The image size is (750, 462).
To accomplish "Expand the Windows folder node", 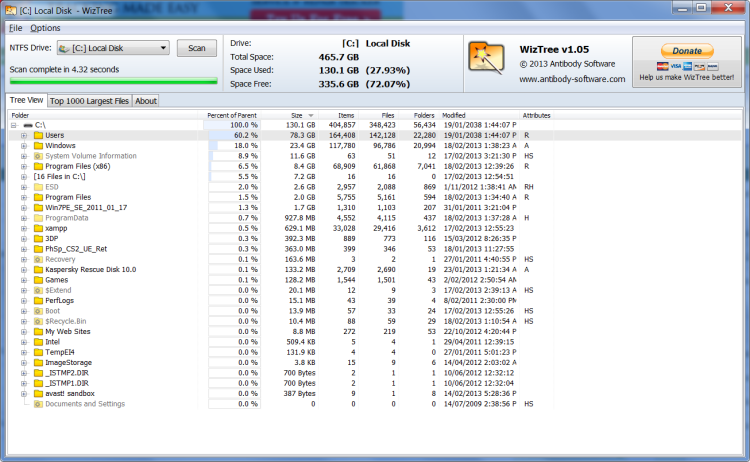I will [23, 146].
